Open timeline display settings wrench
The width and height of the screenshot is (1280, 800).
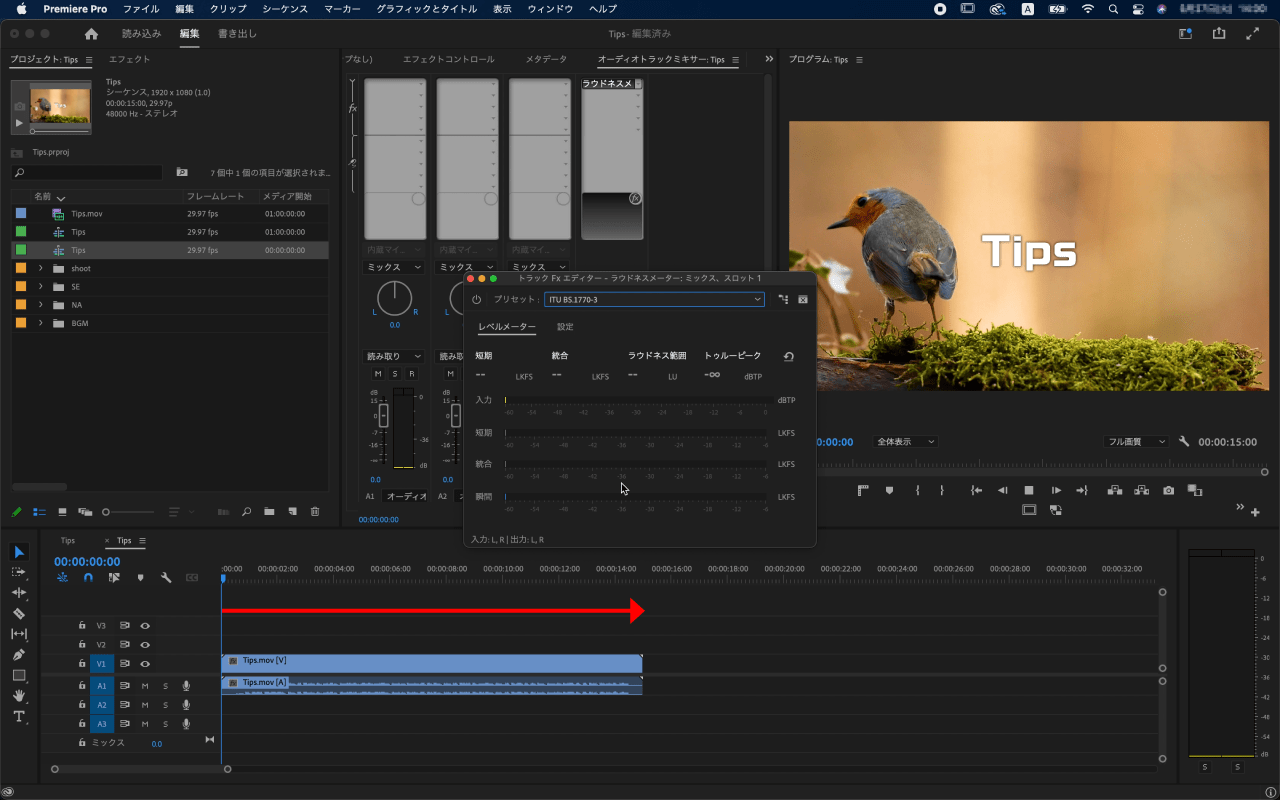[x=166, y=577]
